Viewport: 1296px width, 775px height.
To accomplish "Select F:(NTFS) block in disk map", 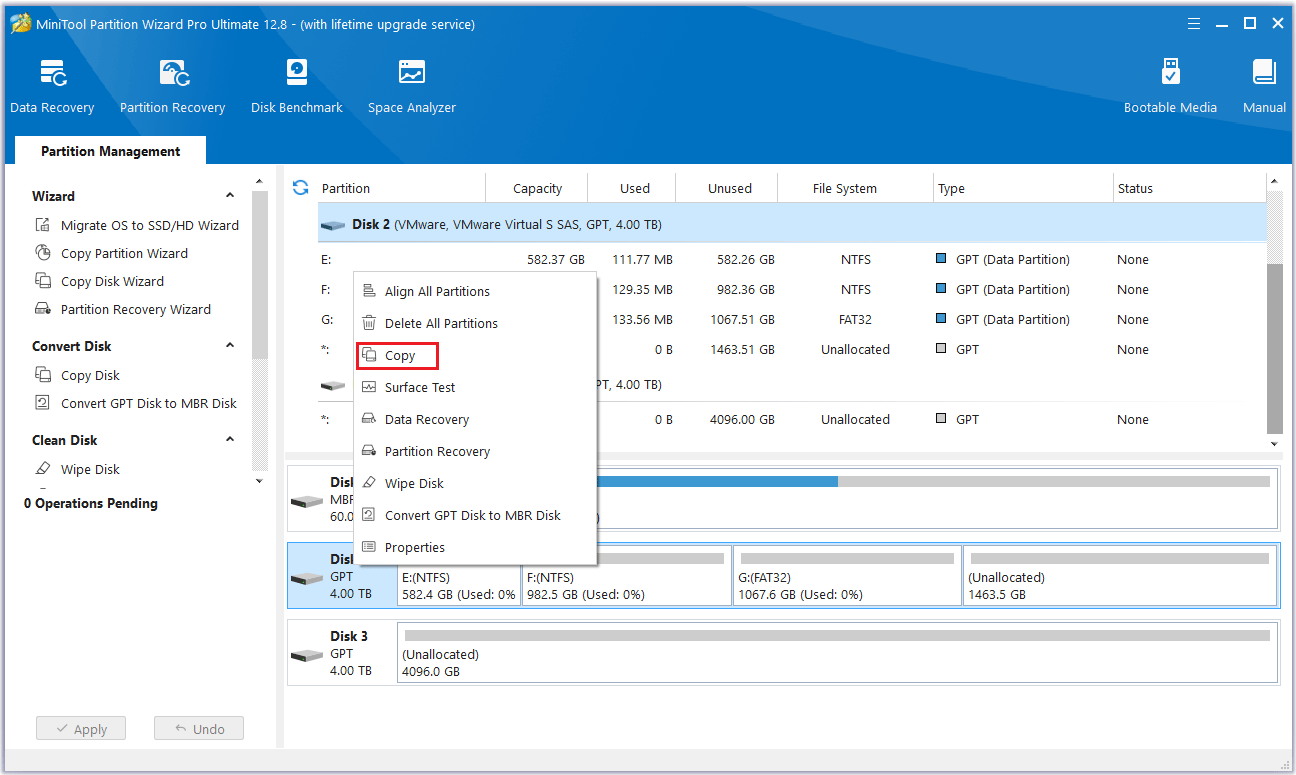I will (626, 575).
